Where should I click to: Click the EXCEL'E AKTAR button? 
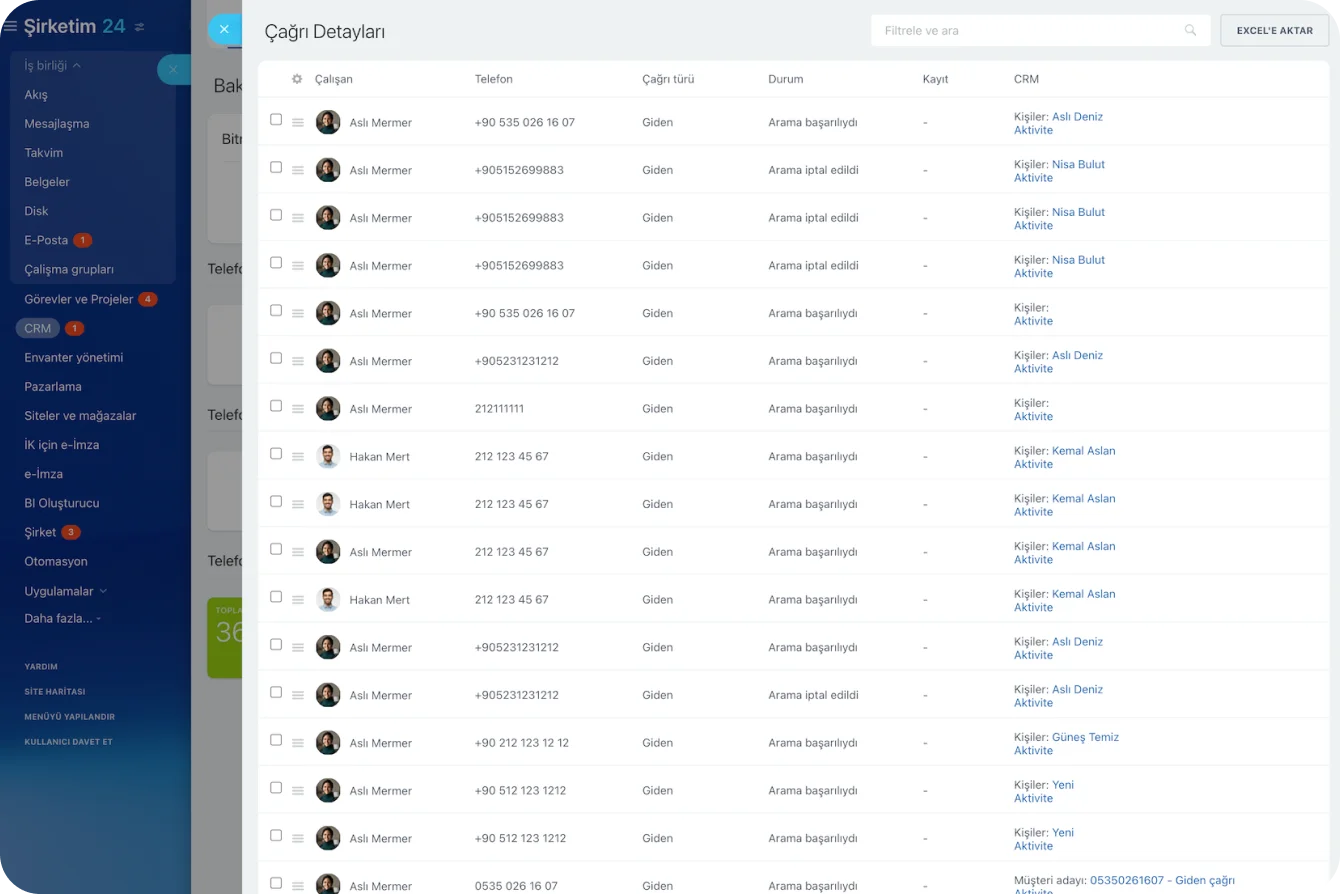tap(1274, 31)
